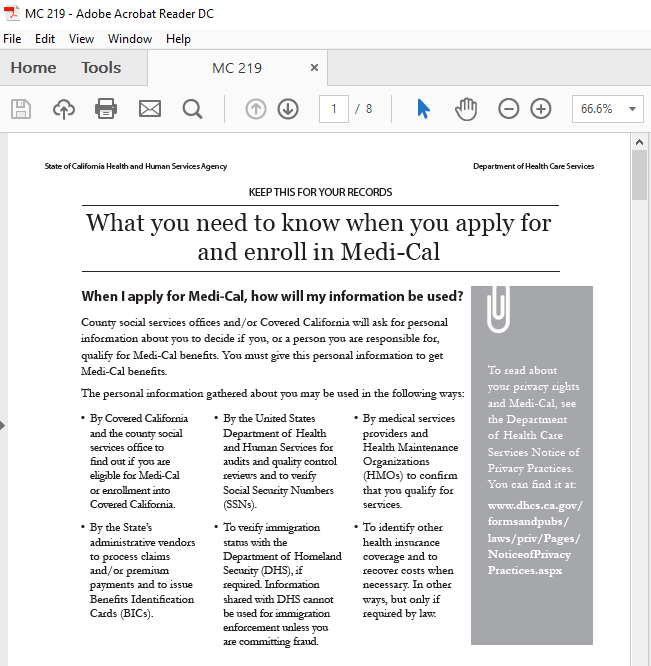Click the total page count '/ 8'
This screenshot has height=666, width=651.
(364, 109)
